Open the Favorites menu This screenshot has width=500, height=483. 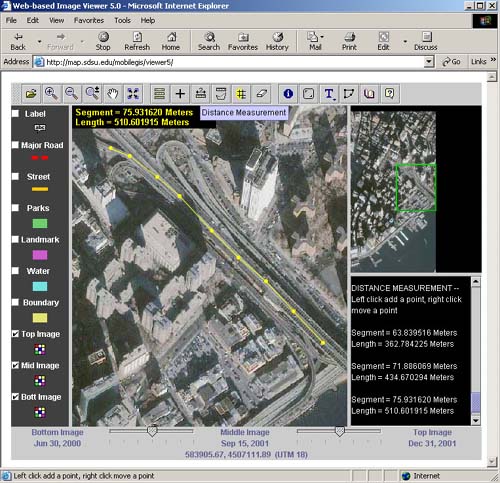(89, 20)
